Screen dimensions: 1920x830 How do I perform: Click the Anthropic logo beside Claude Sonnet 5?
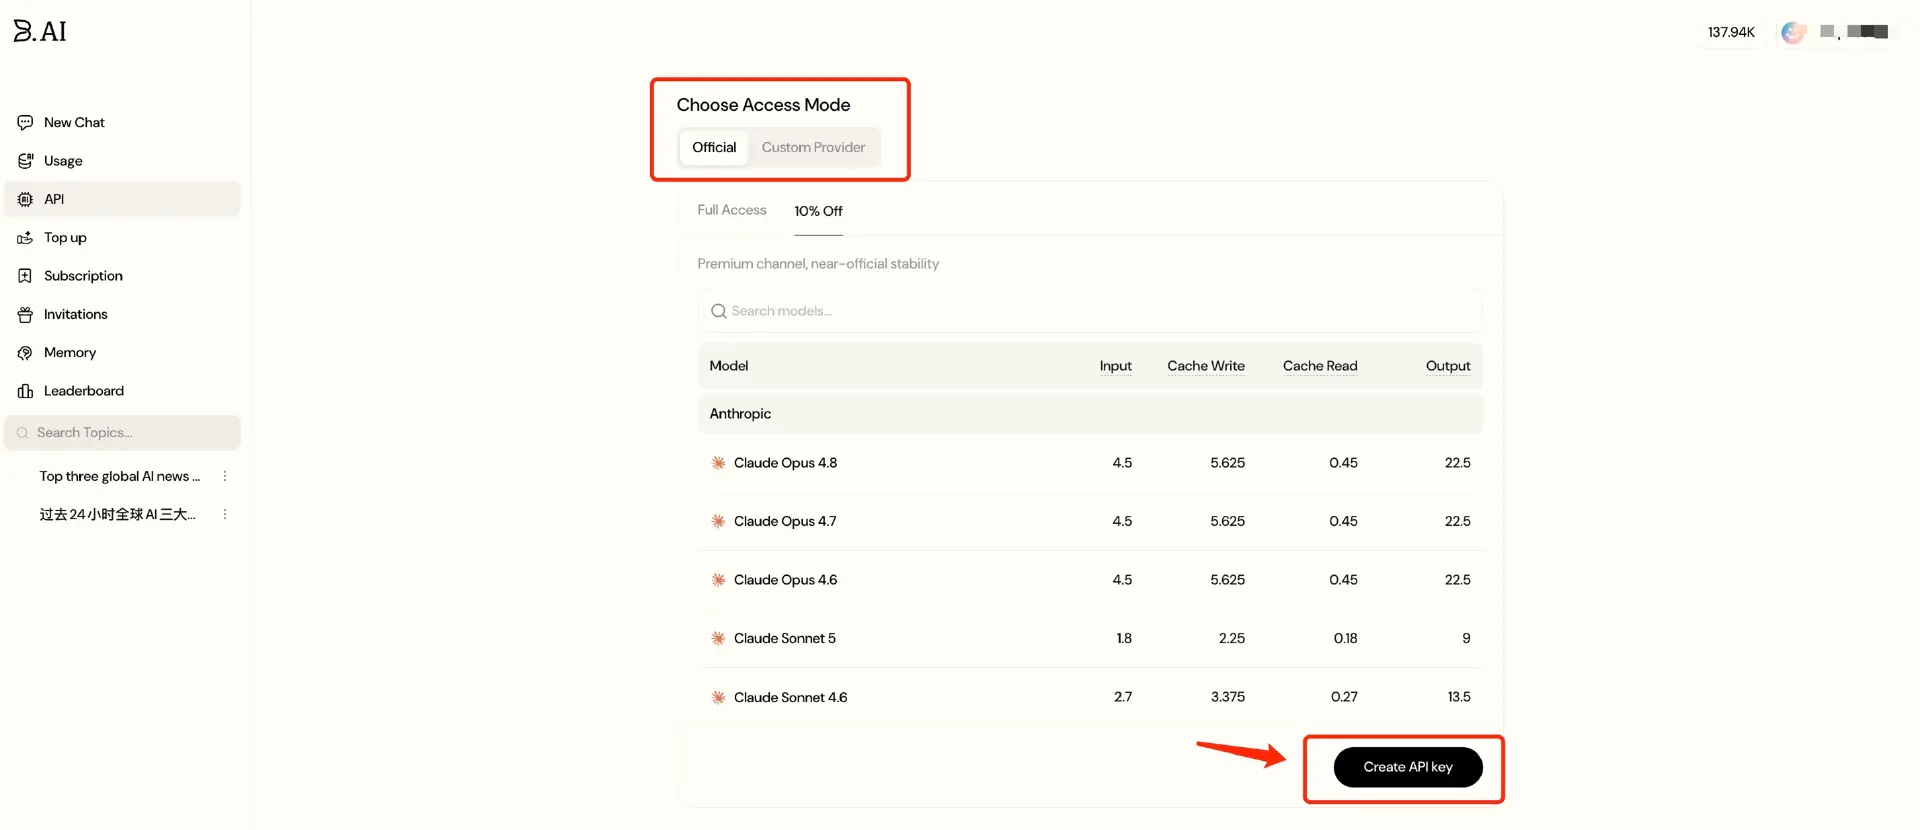coord(718,638)
